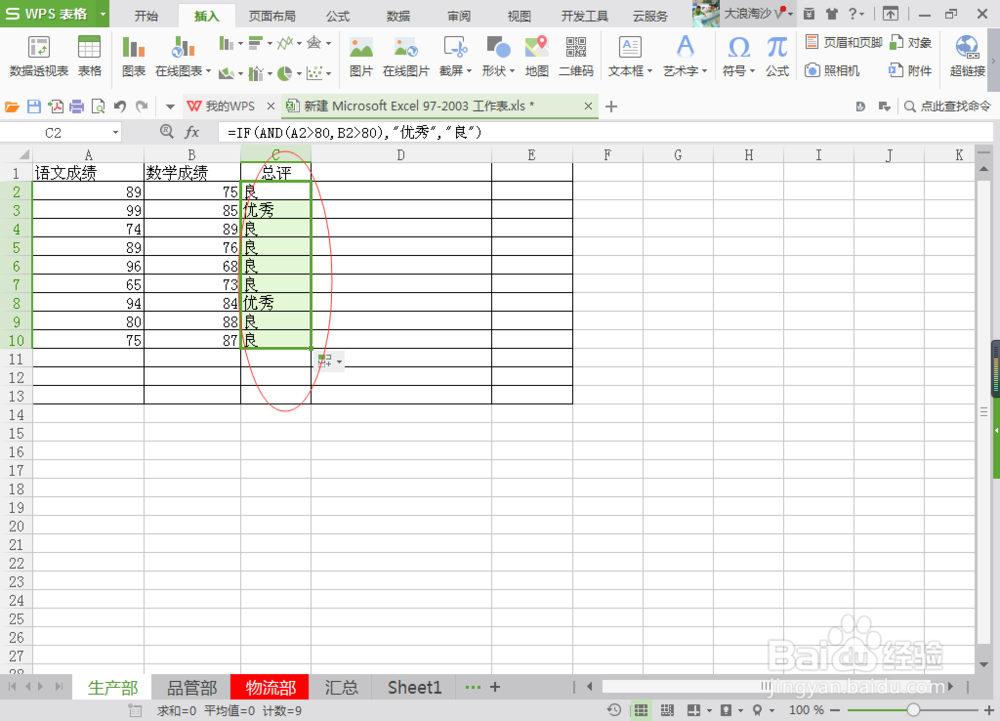Viewport: 1000px width, 721px height.
Task: Undo the last action
Action: pyautogui.click(x=120, y=106)
